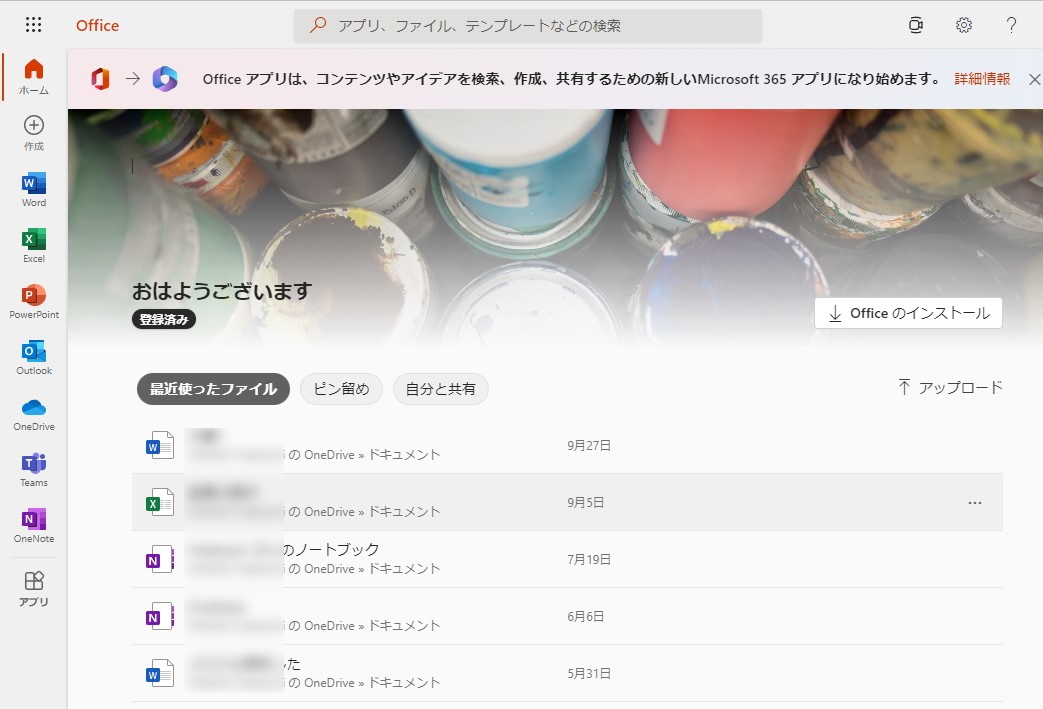Return home with the ホーム icon

click(x=33, y=70)
